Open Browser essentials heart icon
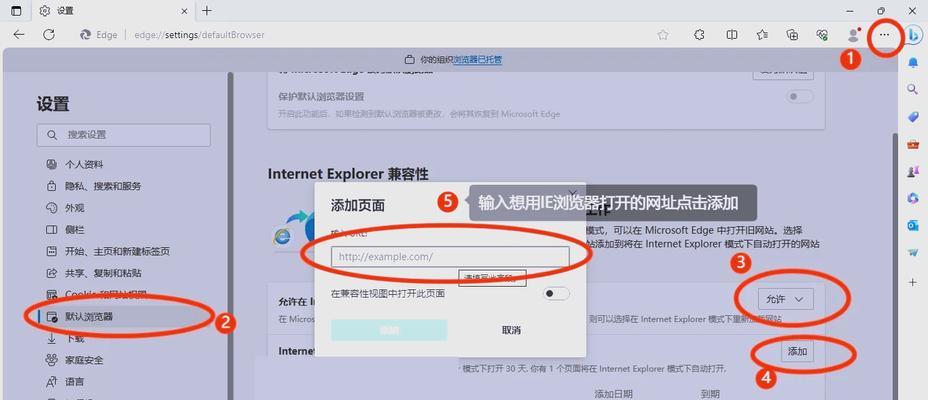Image resolution: width=928 pixels, height=400 pixels. (x=821, y=35)
